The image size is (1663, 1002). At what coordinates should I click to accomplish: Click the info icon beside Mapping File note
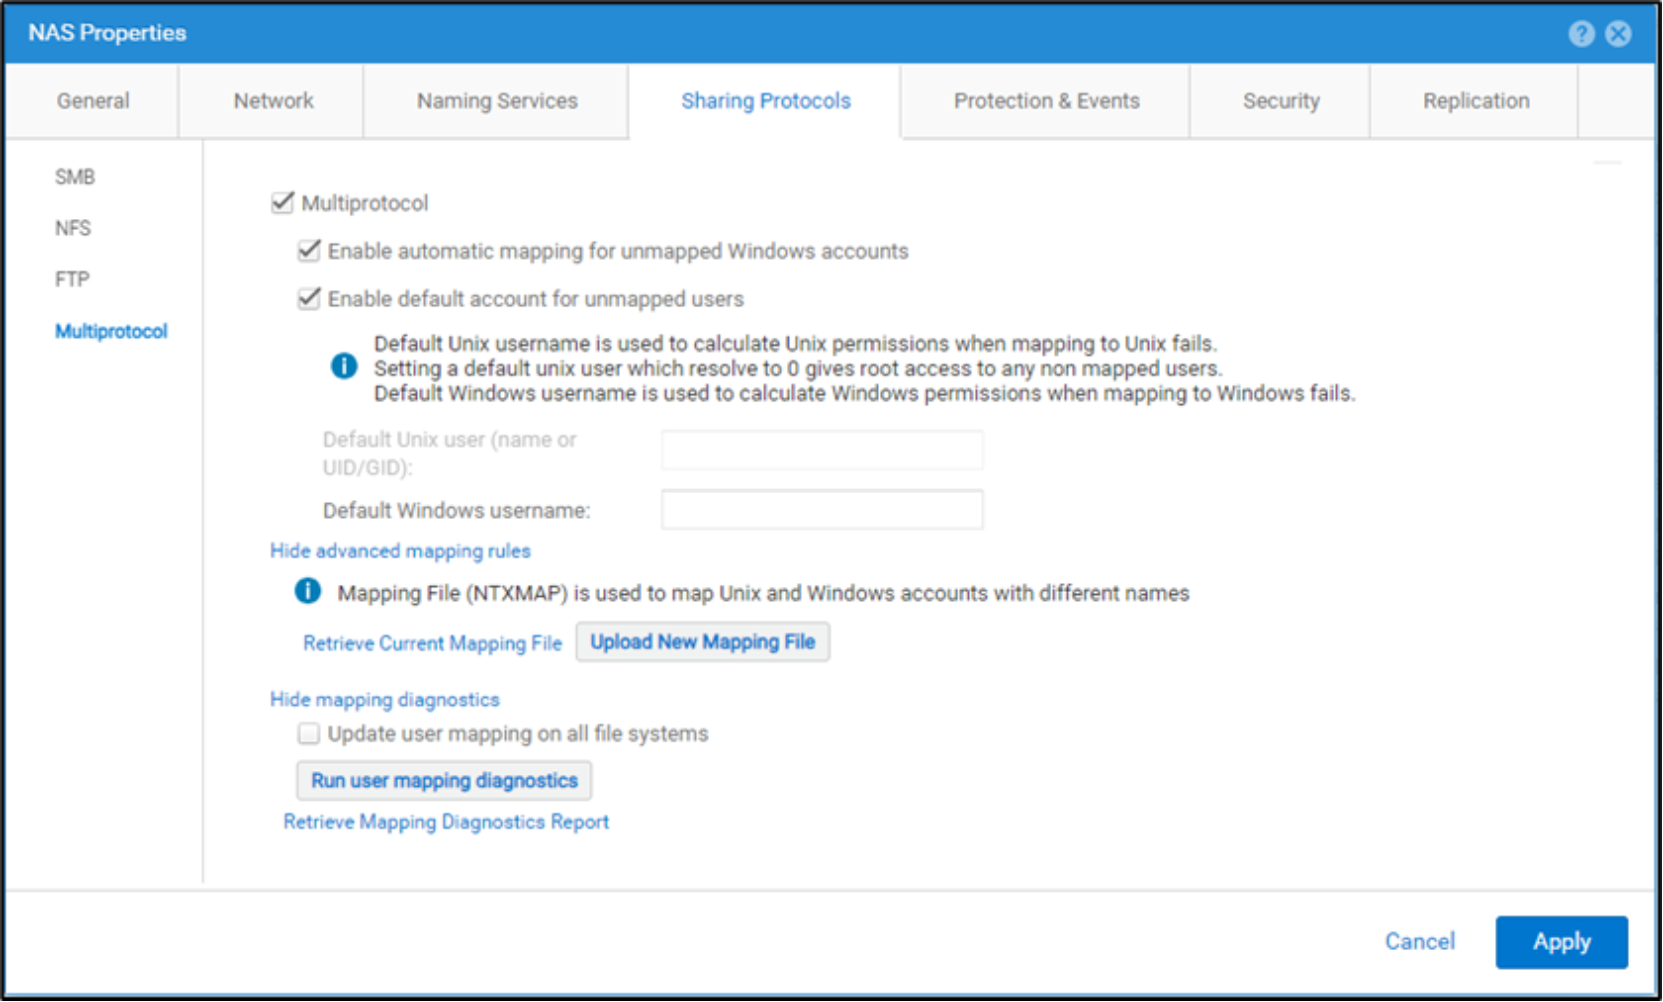point(308,591)
